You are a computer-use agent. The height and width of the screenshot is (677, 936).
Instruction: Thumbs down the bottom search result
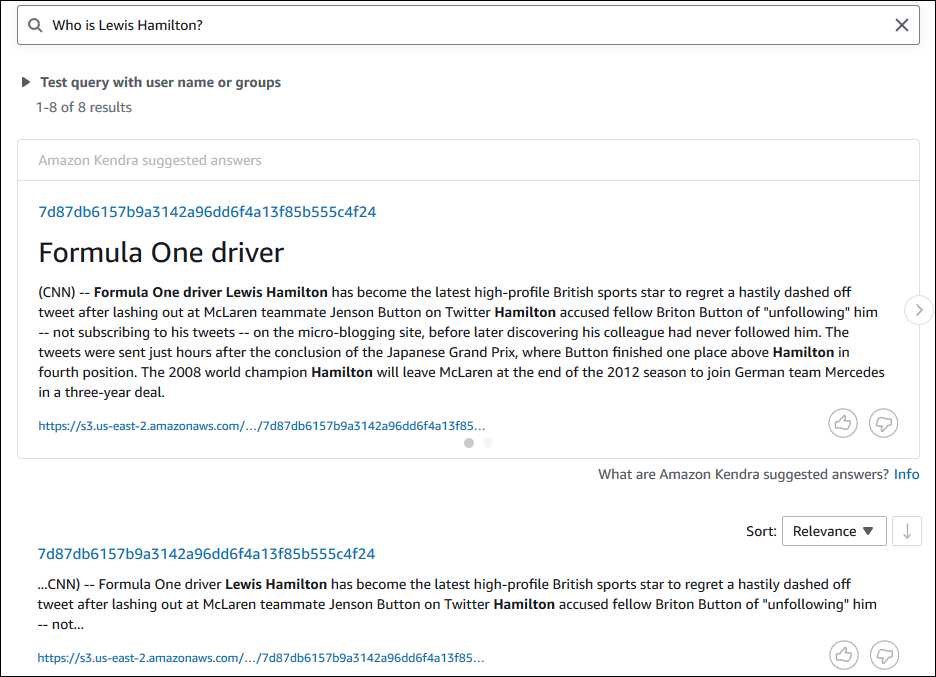(884, 655)
